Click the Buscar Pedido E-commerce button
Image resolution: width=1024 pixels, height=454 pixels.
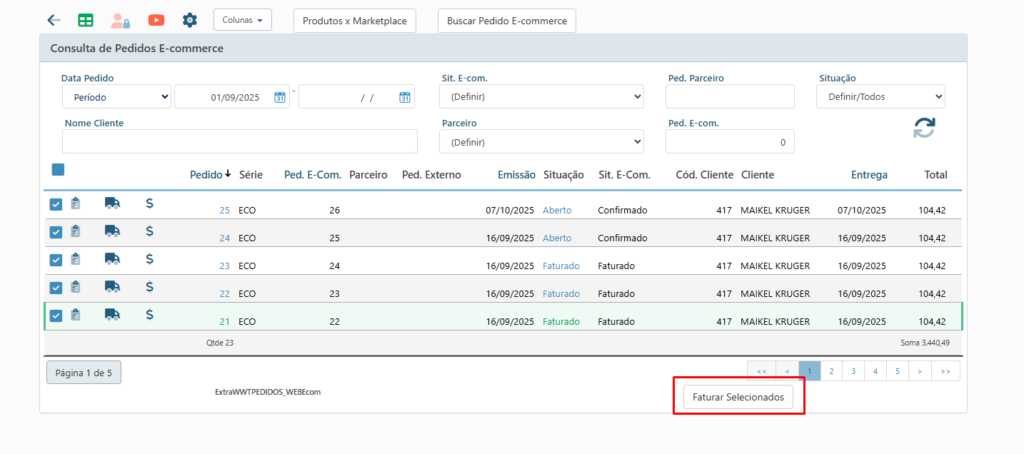tap(506, 21)
